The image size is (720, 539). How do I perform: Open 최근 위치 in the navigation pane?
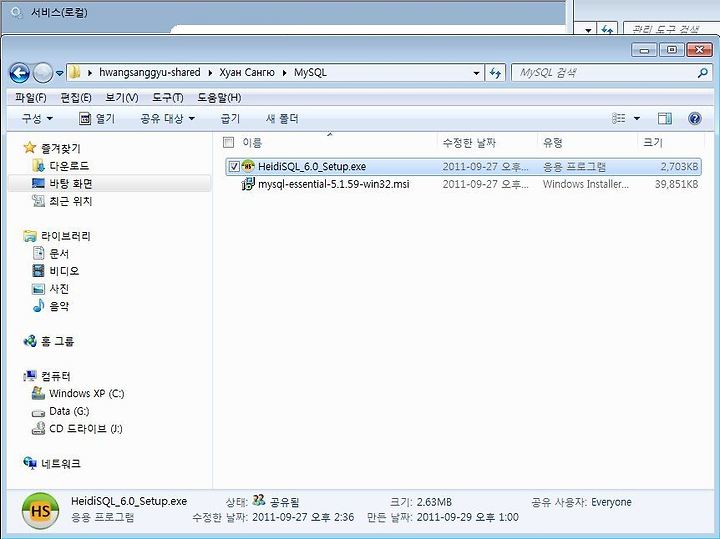coord(71,201)
